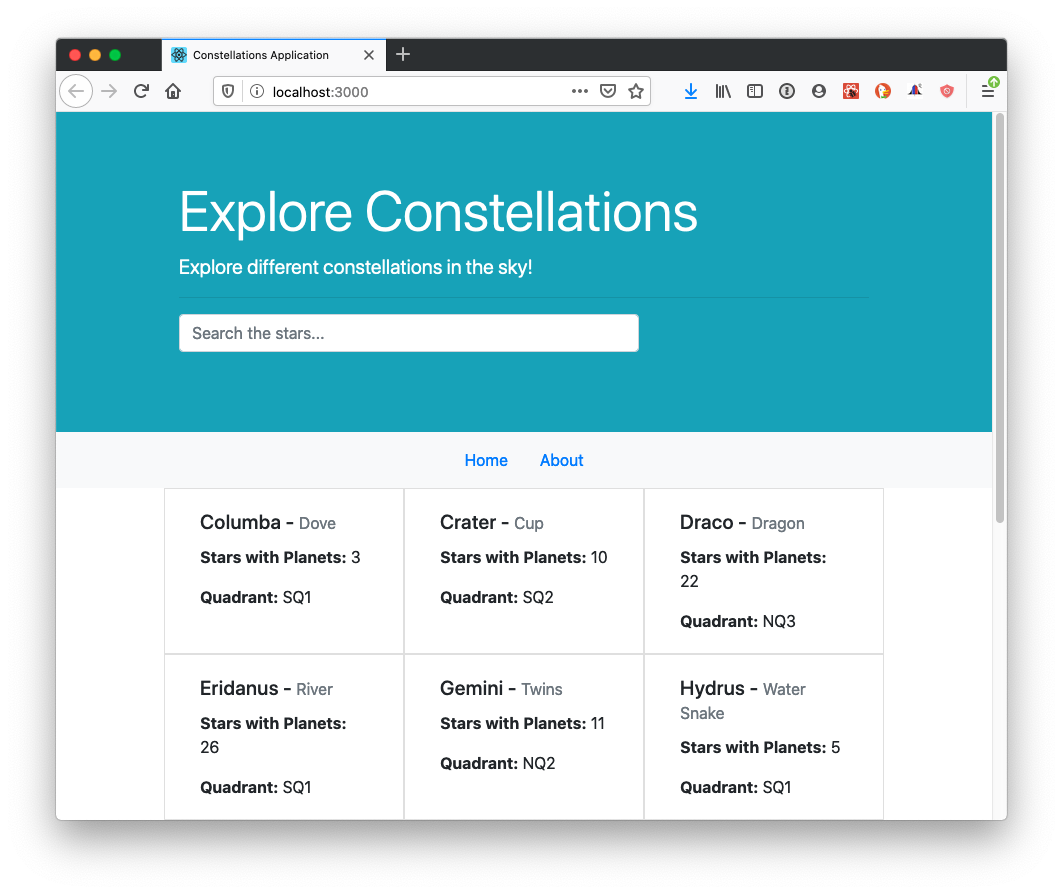Go back using the browser back arrow

[76, 91]
